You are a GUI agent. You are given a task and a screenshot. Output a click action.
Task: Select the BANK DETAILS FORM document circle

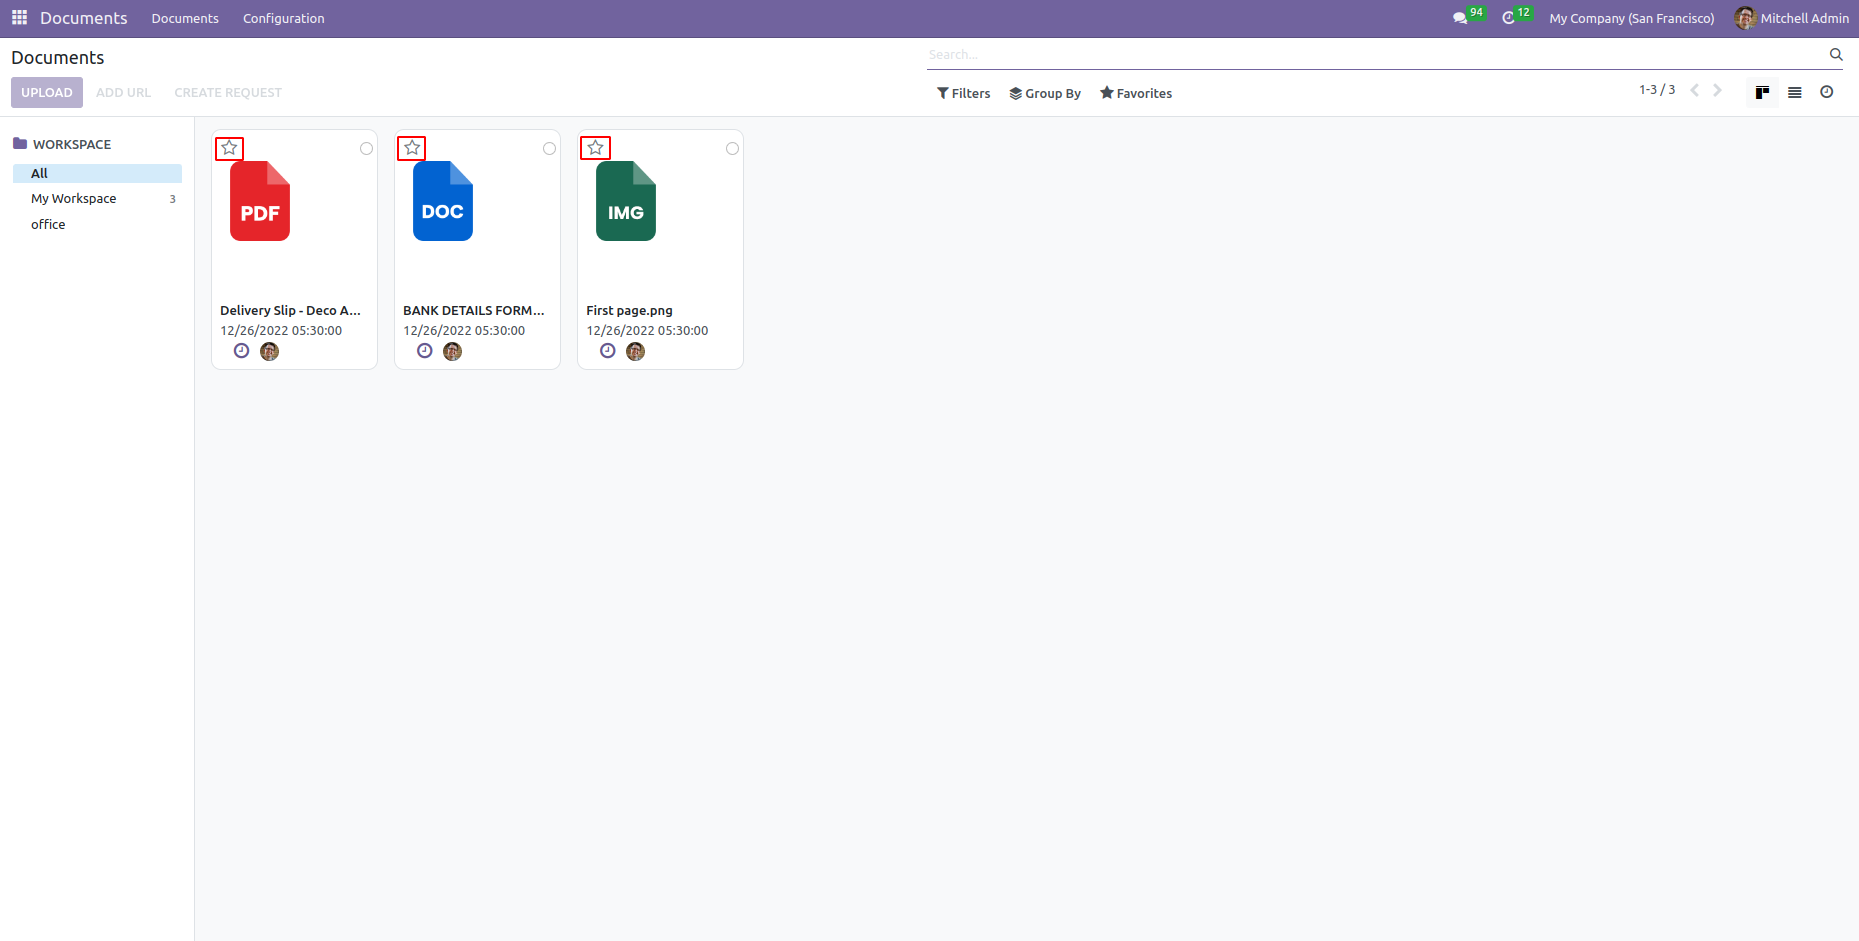(549, 148)
